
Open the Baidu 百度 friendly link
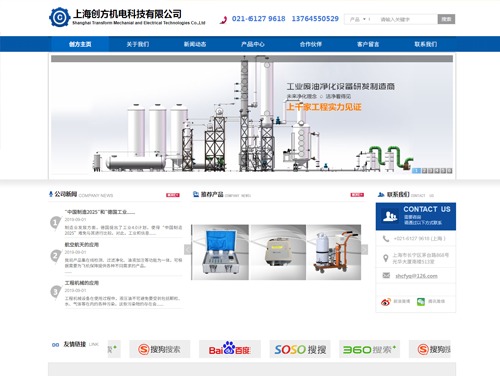230,349
